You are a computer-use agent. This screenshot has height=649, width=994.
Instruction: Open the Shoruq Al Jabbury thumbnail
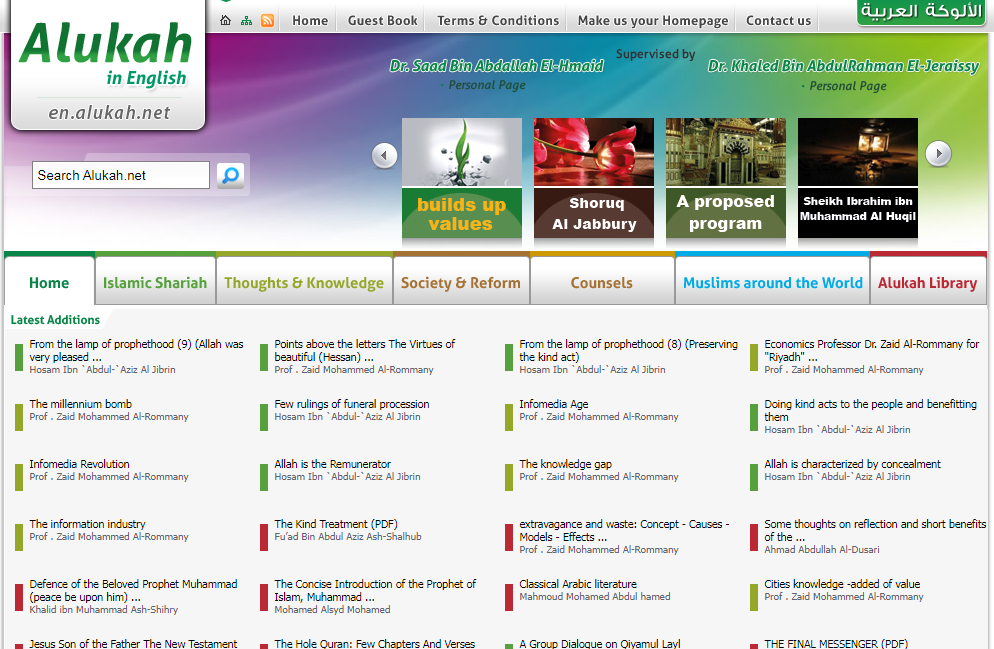[594, 178]
